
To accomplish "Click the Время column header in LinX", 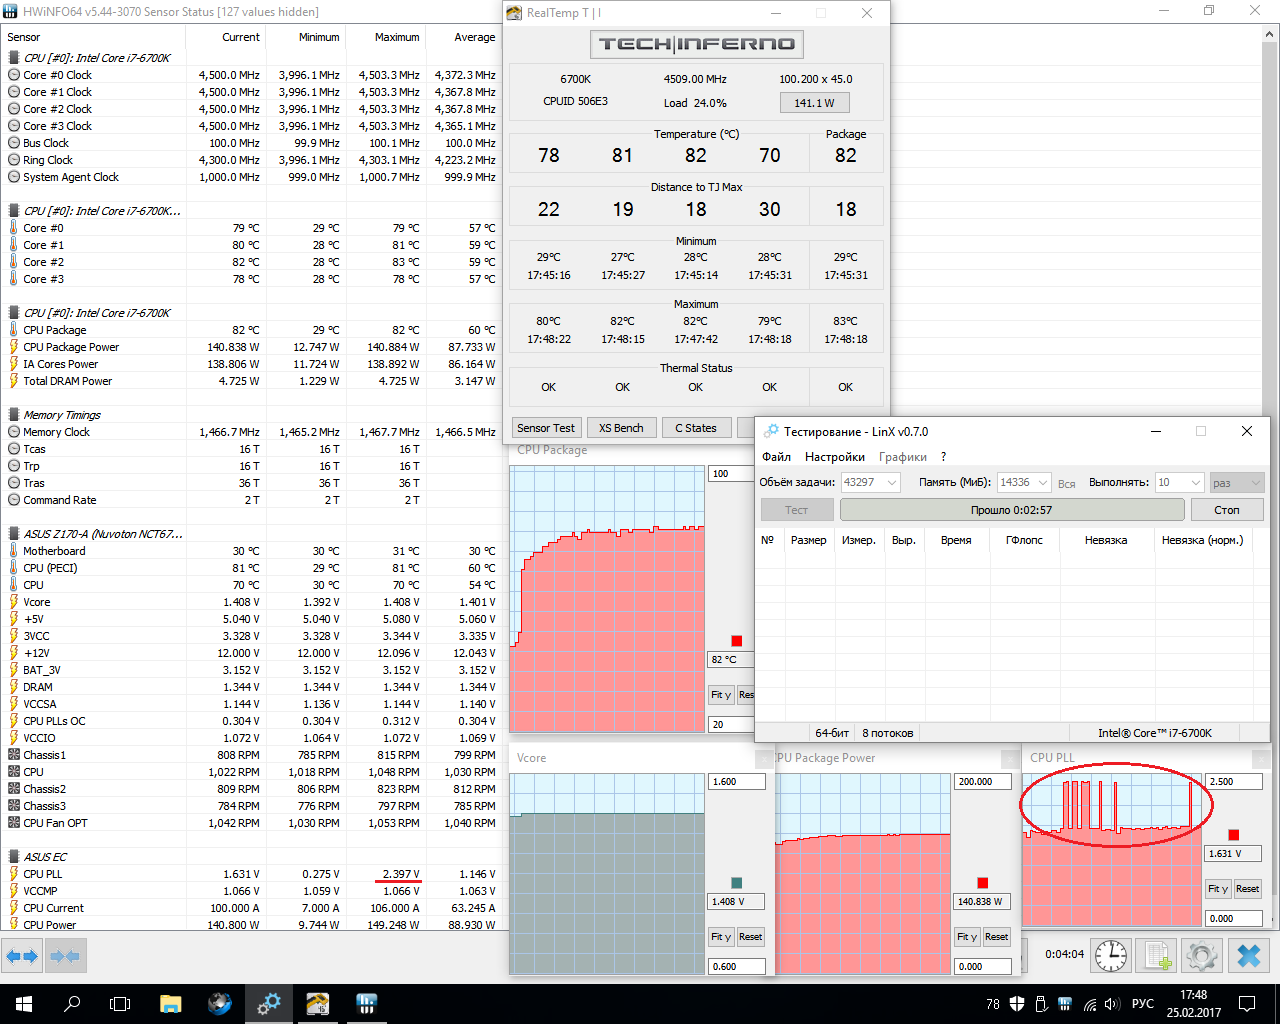I will [956, 540].
